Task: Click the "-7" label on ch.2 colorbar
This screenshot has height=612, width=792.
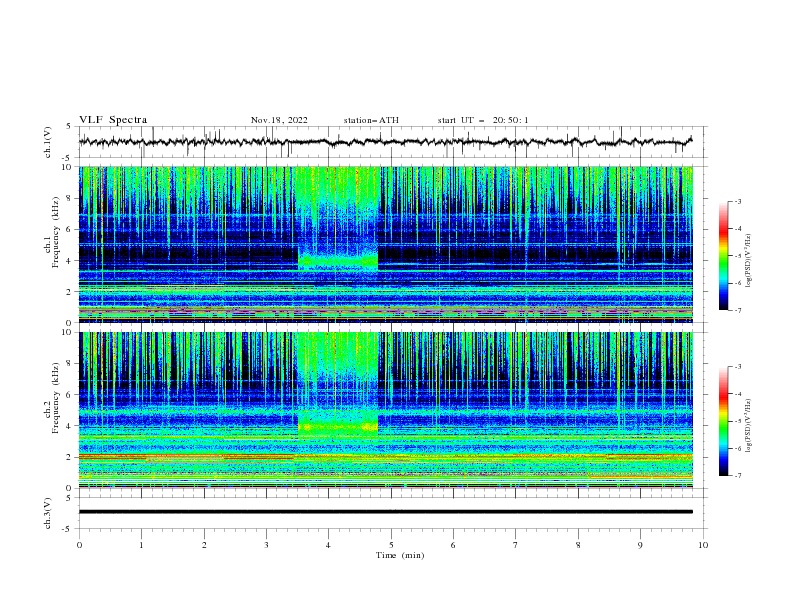Action: click(x=737, y=476)
